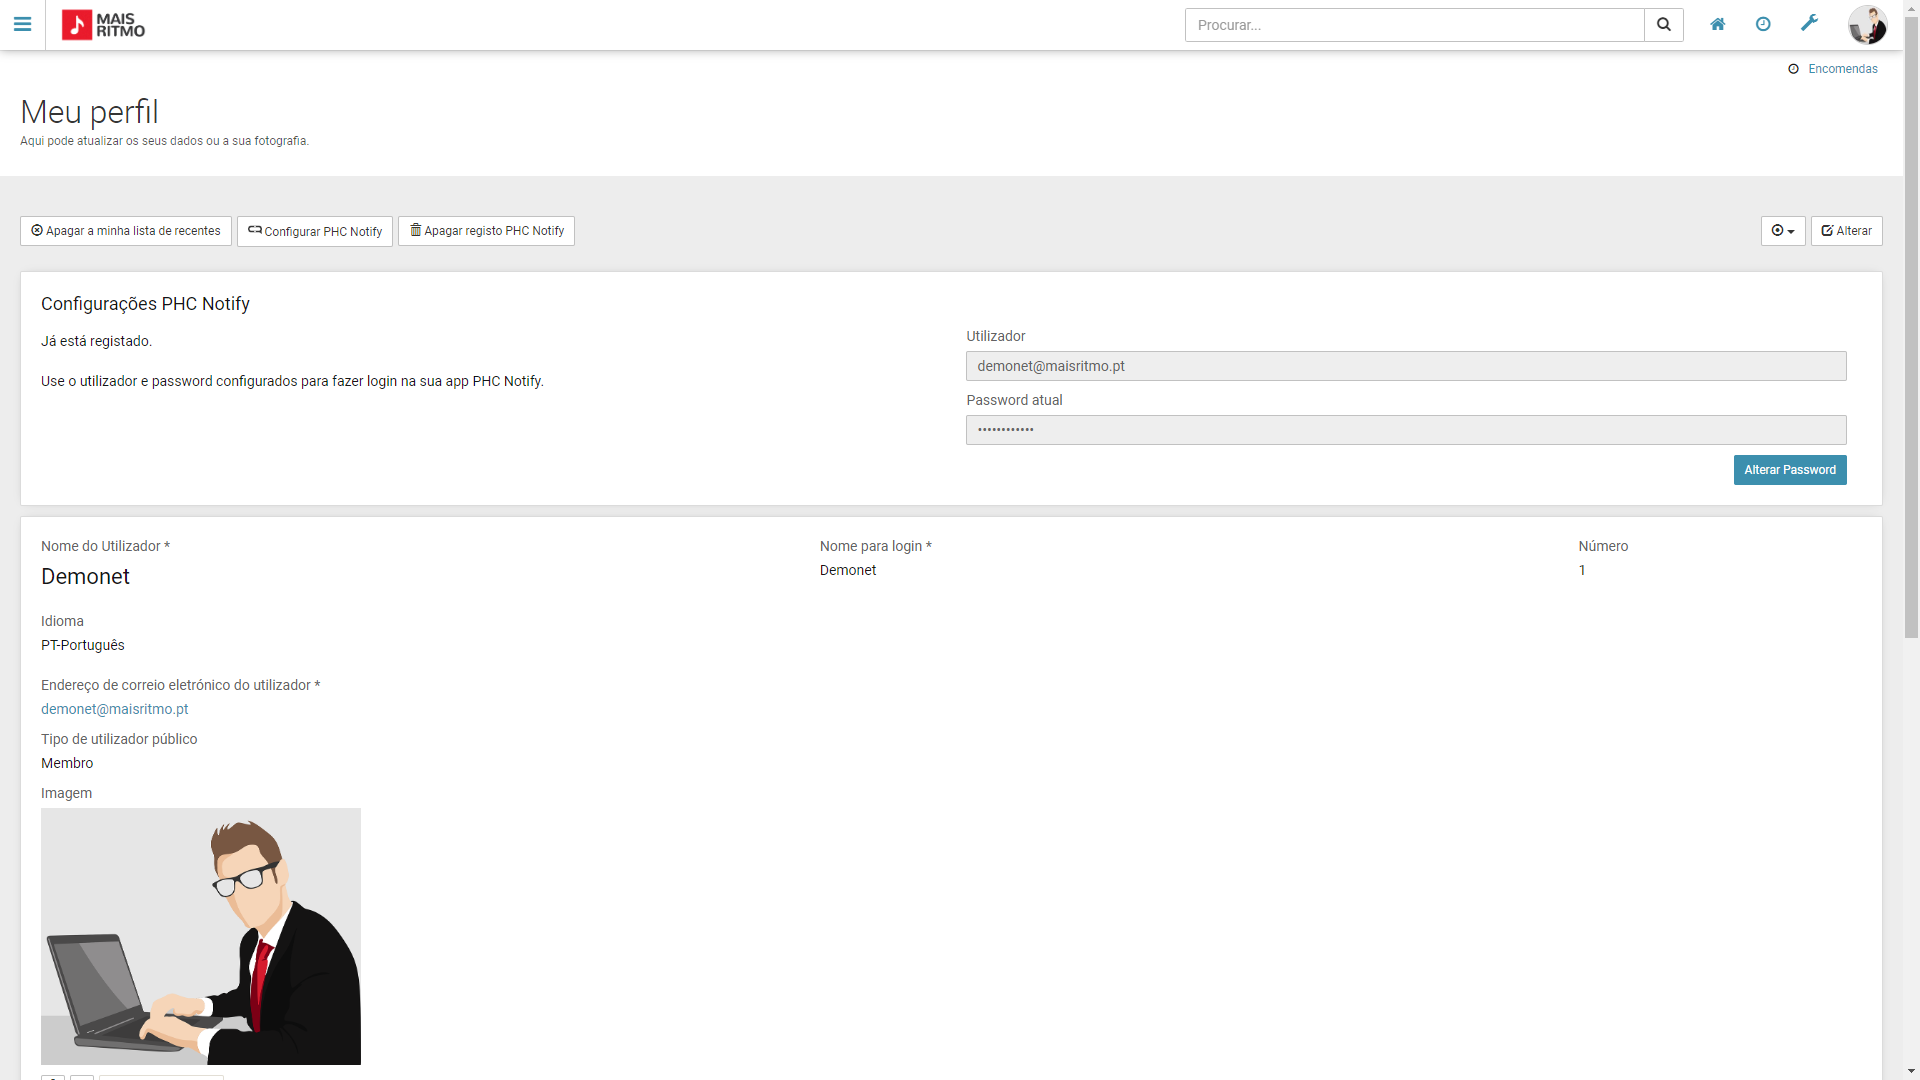
Task: Select the user name text 'Demonet' heading
Action: tap(85, 577)
